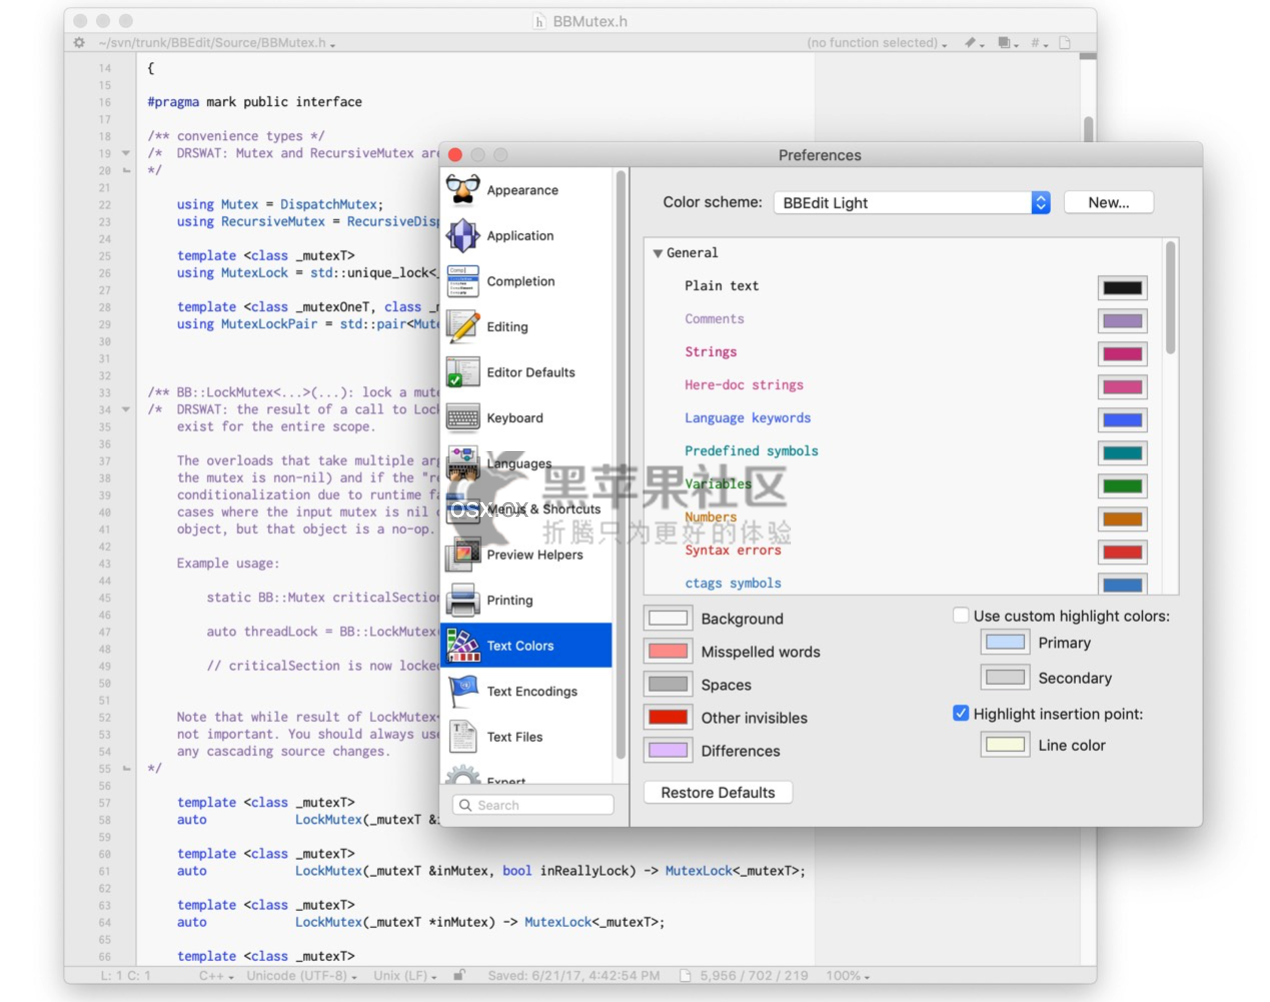
Task: Click Syntax errors color swatch
Action: pyautogui.click(x=1122, y=552)
